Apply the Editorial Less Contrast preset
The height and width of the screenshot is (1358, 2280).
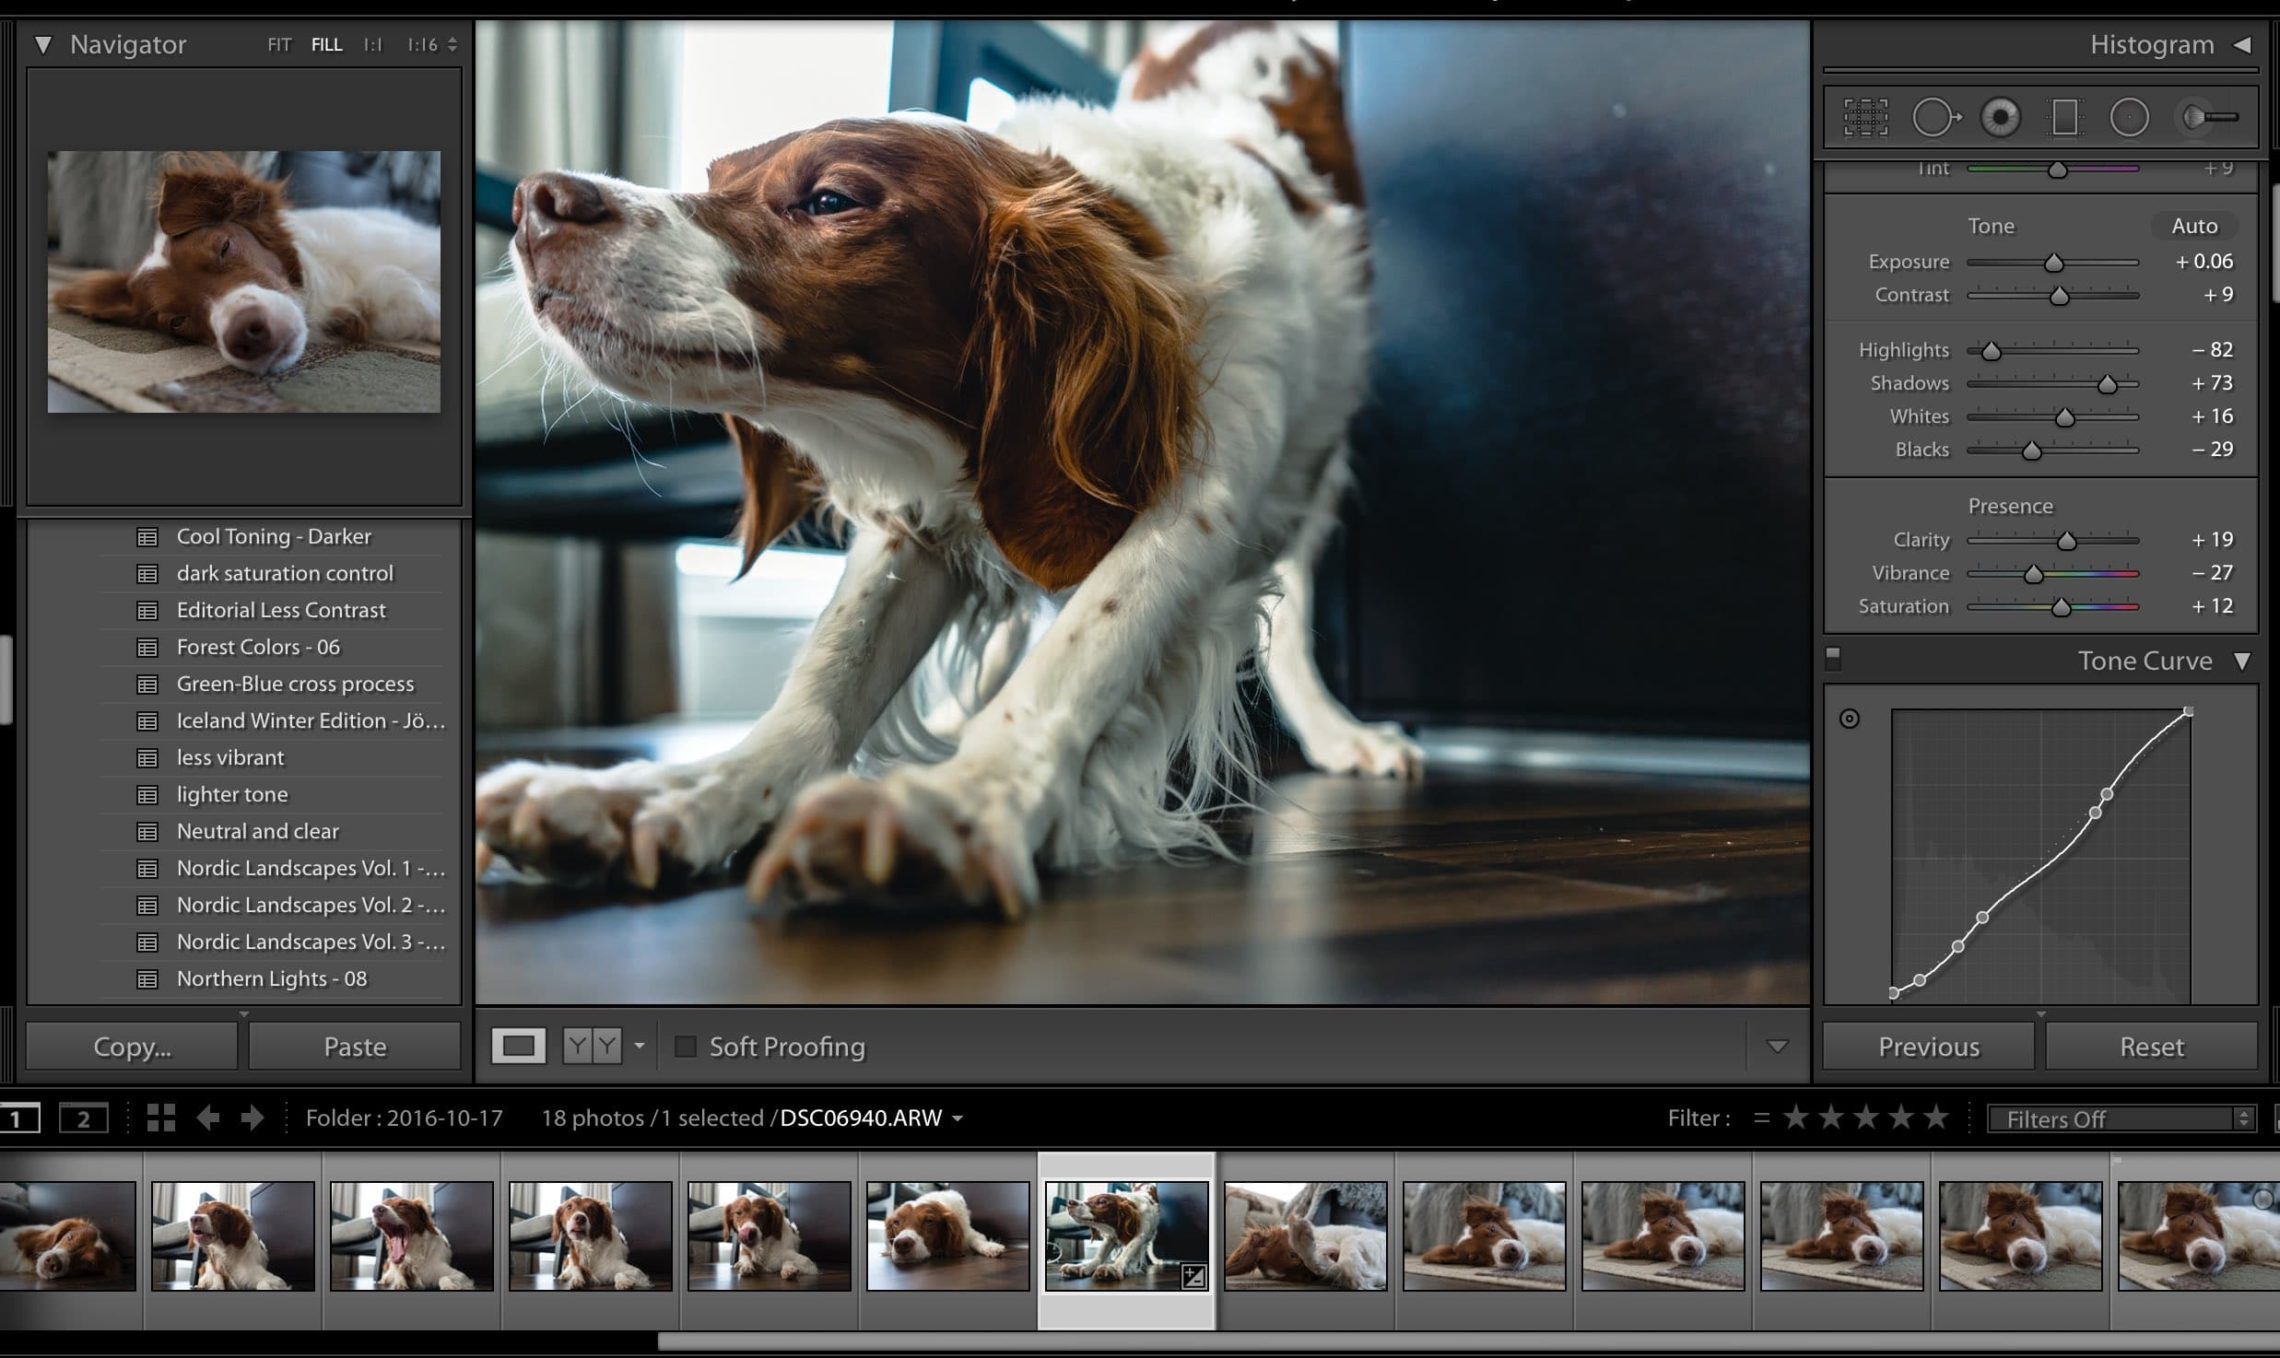[x=281, y=610]
